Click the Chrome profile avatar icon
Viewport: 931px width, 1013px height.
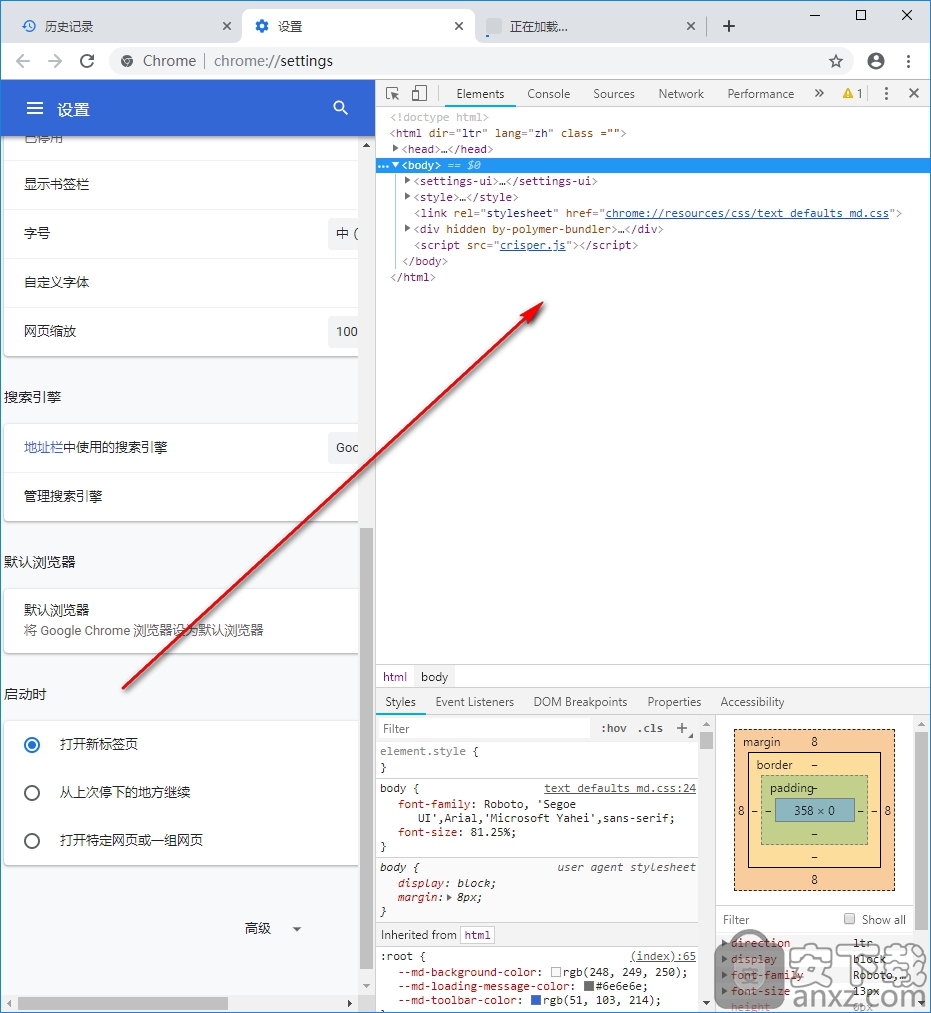(876, 61)
